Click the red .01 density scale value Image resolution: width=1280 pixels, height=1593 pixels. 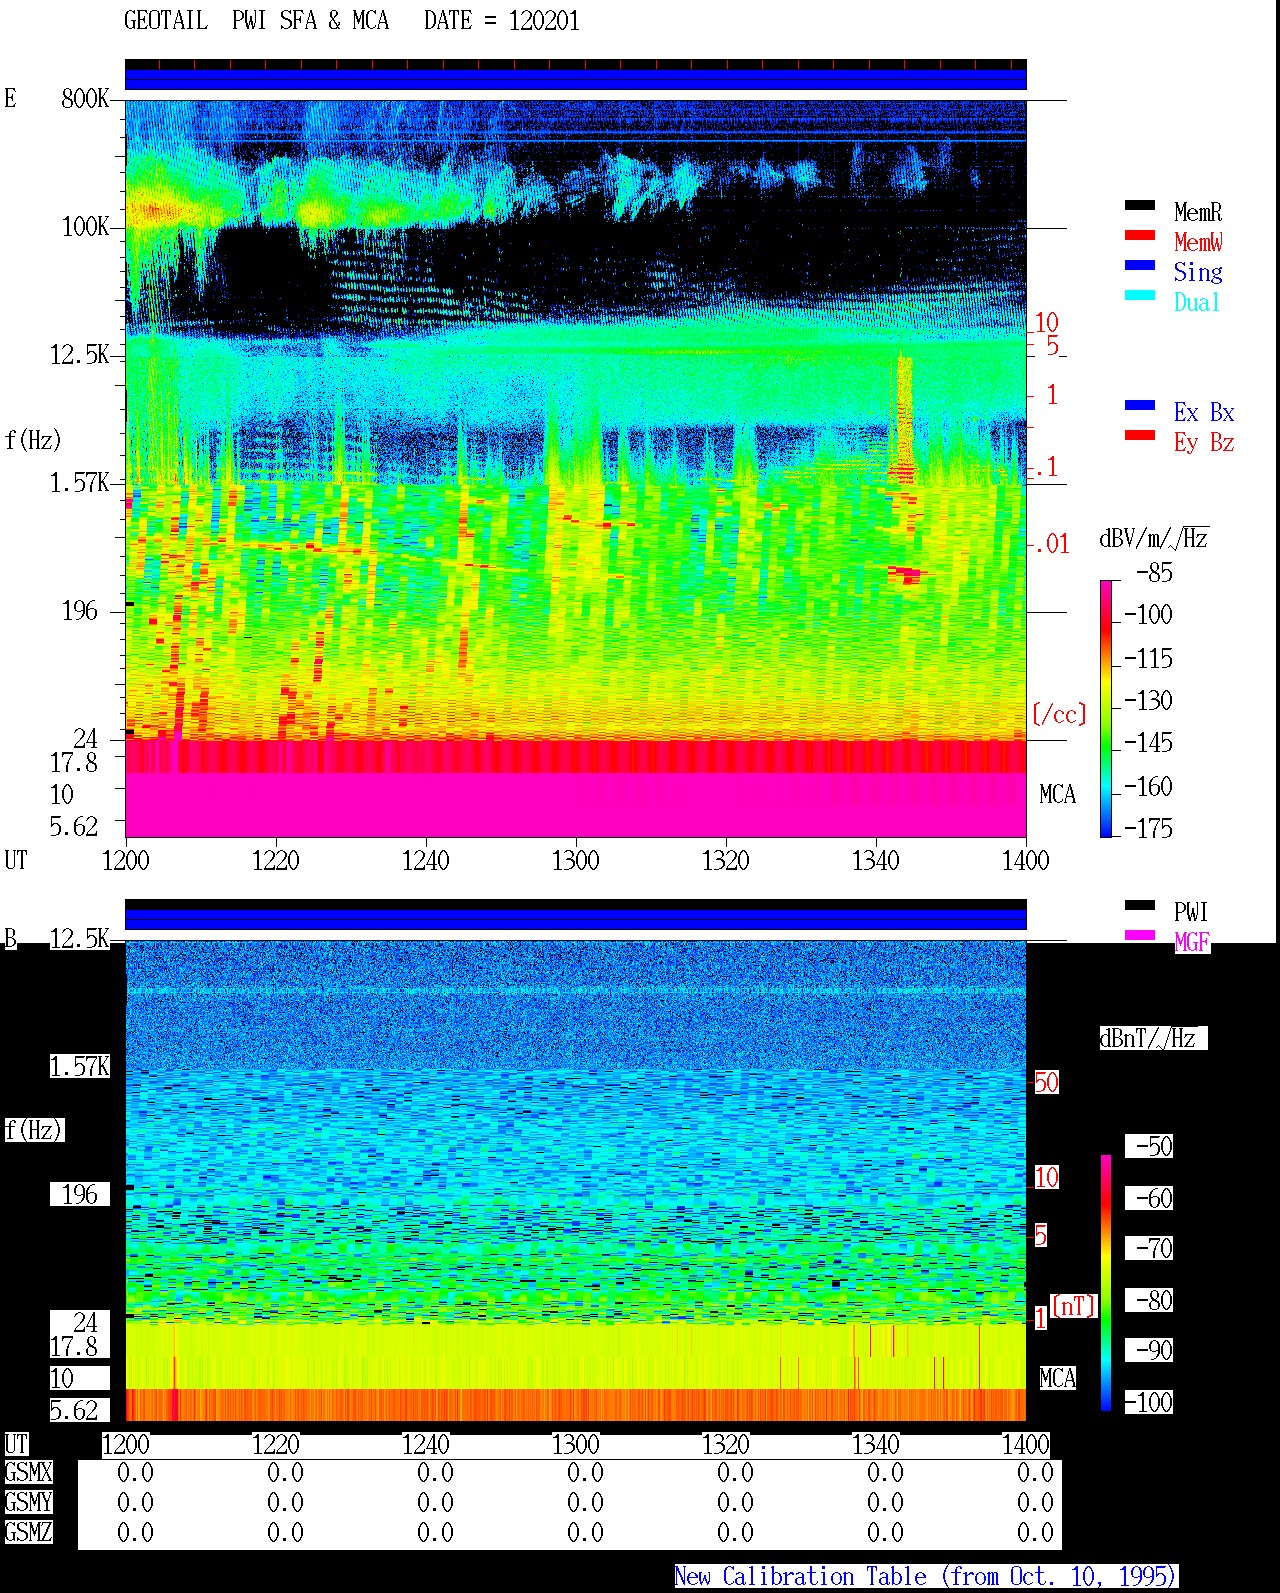[1051, 544]
